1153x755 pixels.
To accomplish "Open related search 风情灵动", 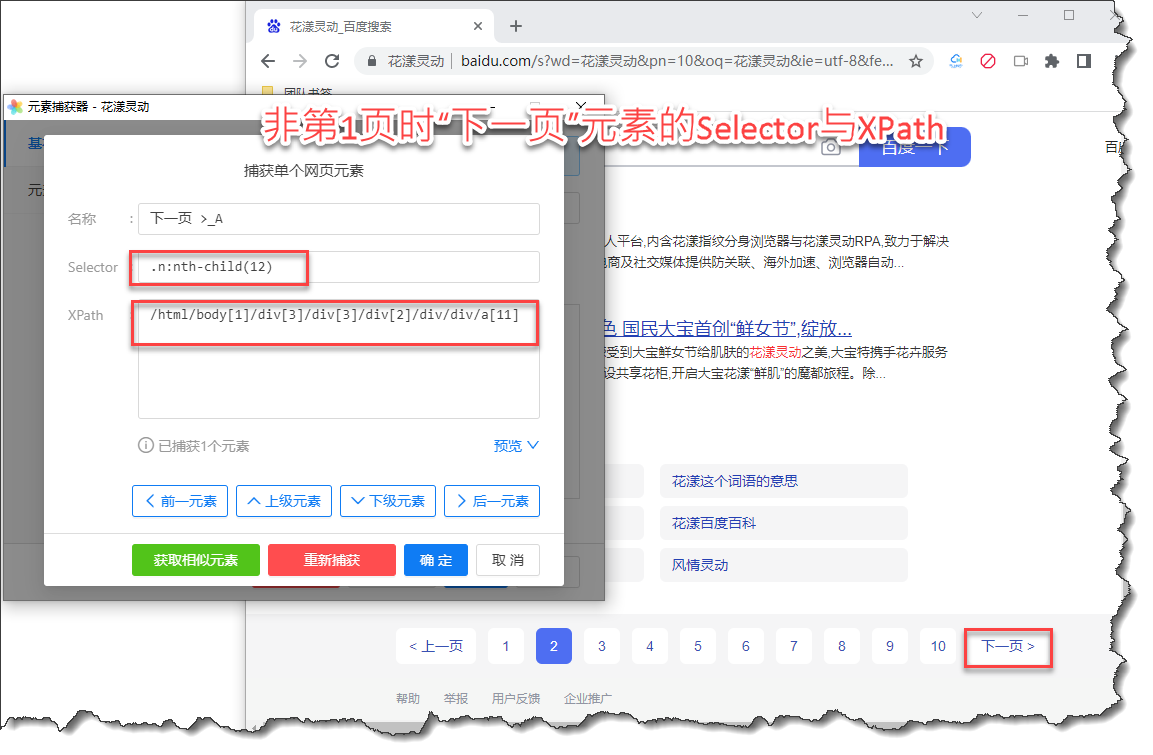I will tap(784, 565).
